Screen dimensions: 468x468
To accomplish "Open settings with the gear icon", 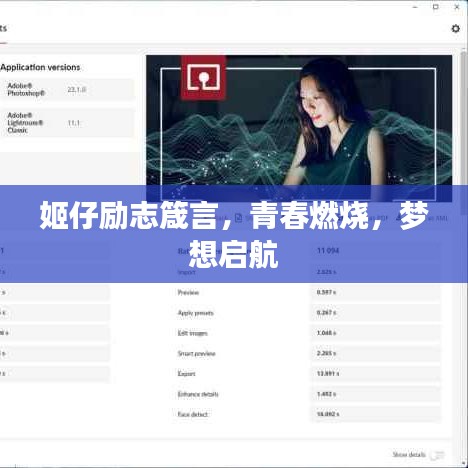I will tap(455, 29).
